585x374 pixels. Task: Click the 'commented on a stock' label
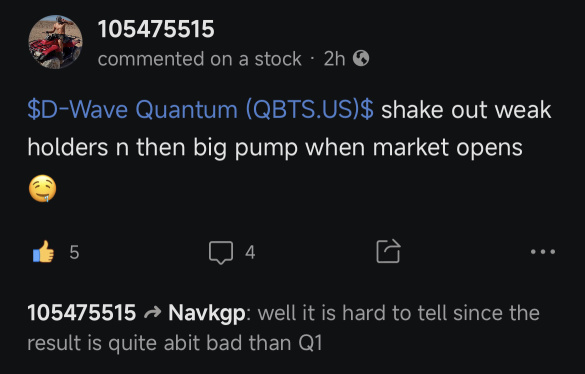200,59
